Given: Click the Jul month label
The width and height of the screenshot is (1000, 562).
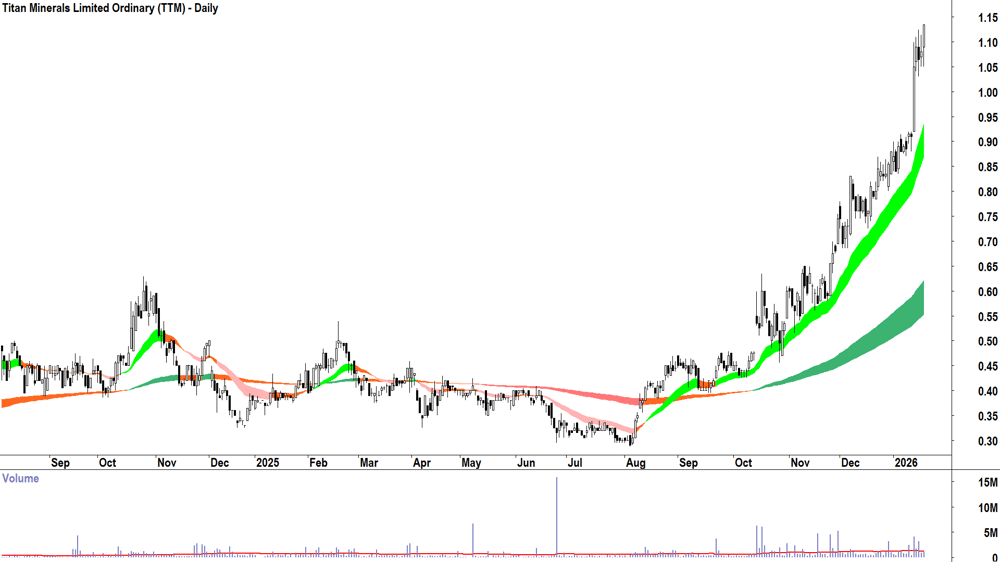Looking at the screenshot, I should 574,462.
